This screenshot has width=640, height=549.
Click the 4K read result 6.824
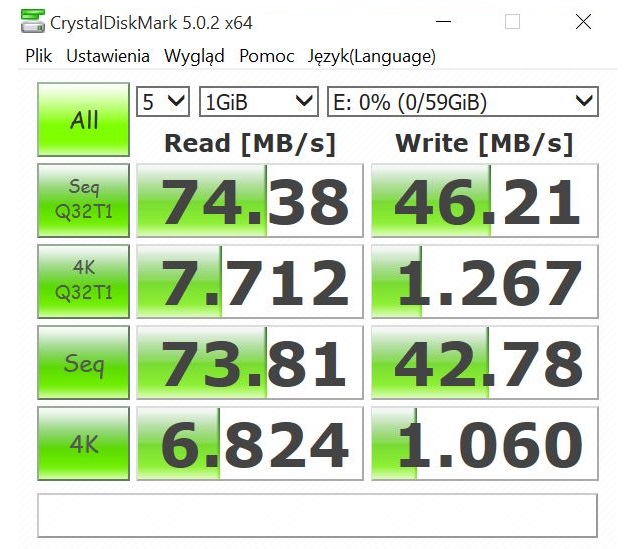249,443
